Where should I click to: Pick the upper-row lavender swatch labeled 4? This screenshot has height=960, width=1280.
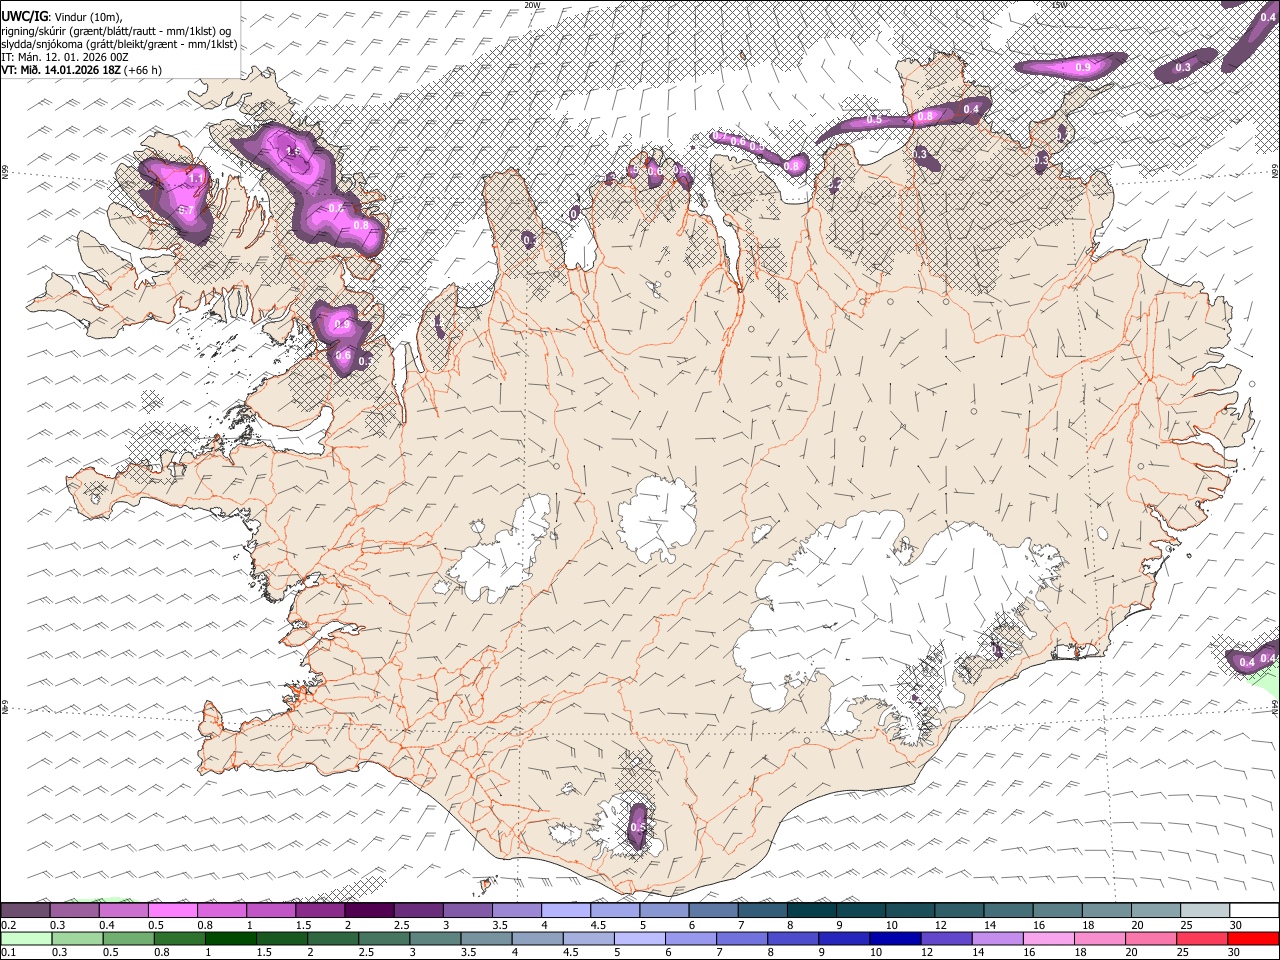(x=565, y=911)
